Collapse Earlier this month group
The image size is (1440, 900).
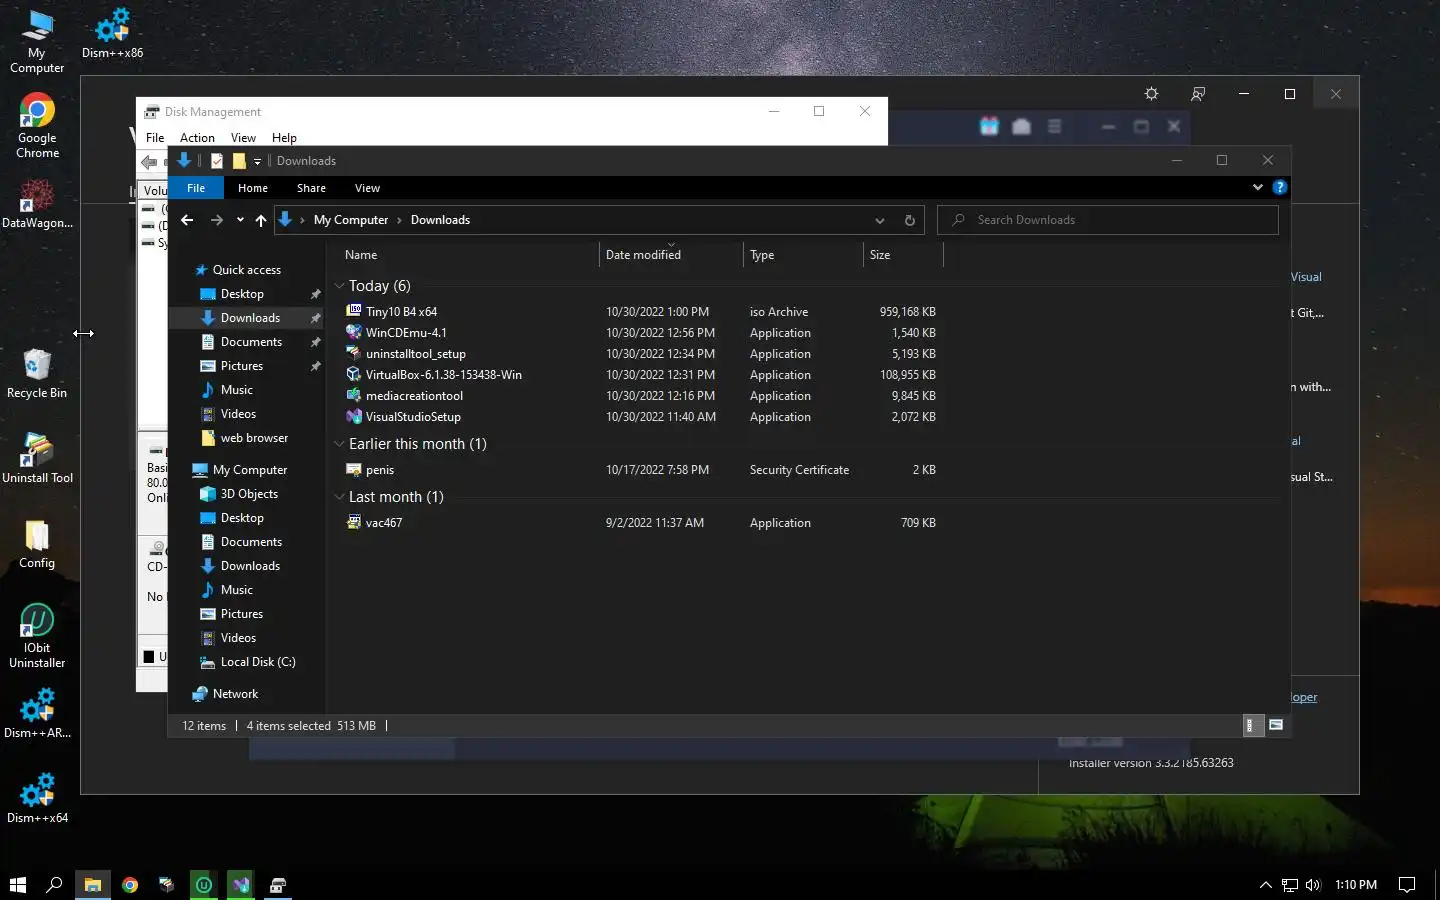(339, 443)
